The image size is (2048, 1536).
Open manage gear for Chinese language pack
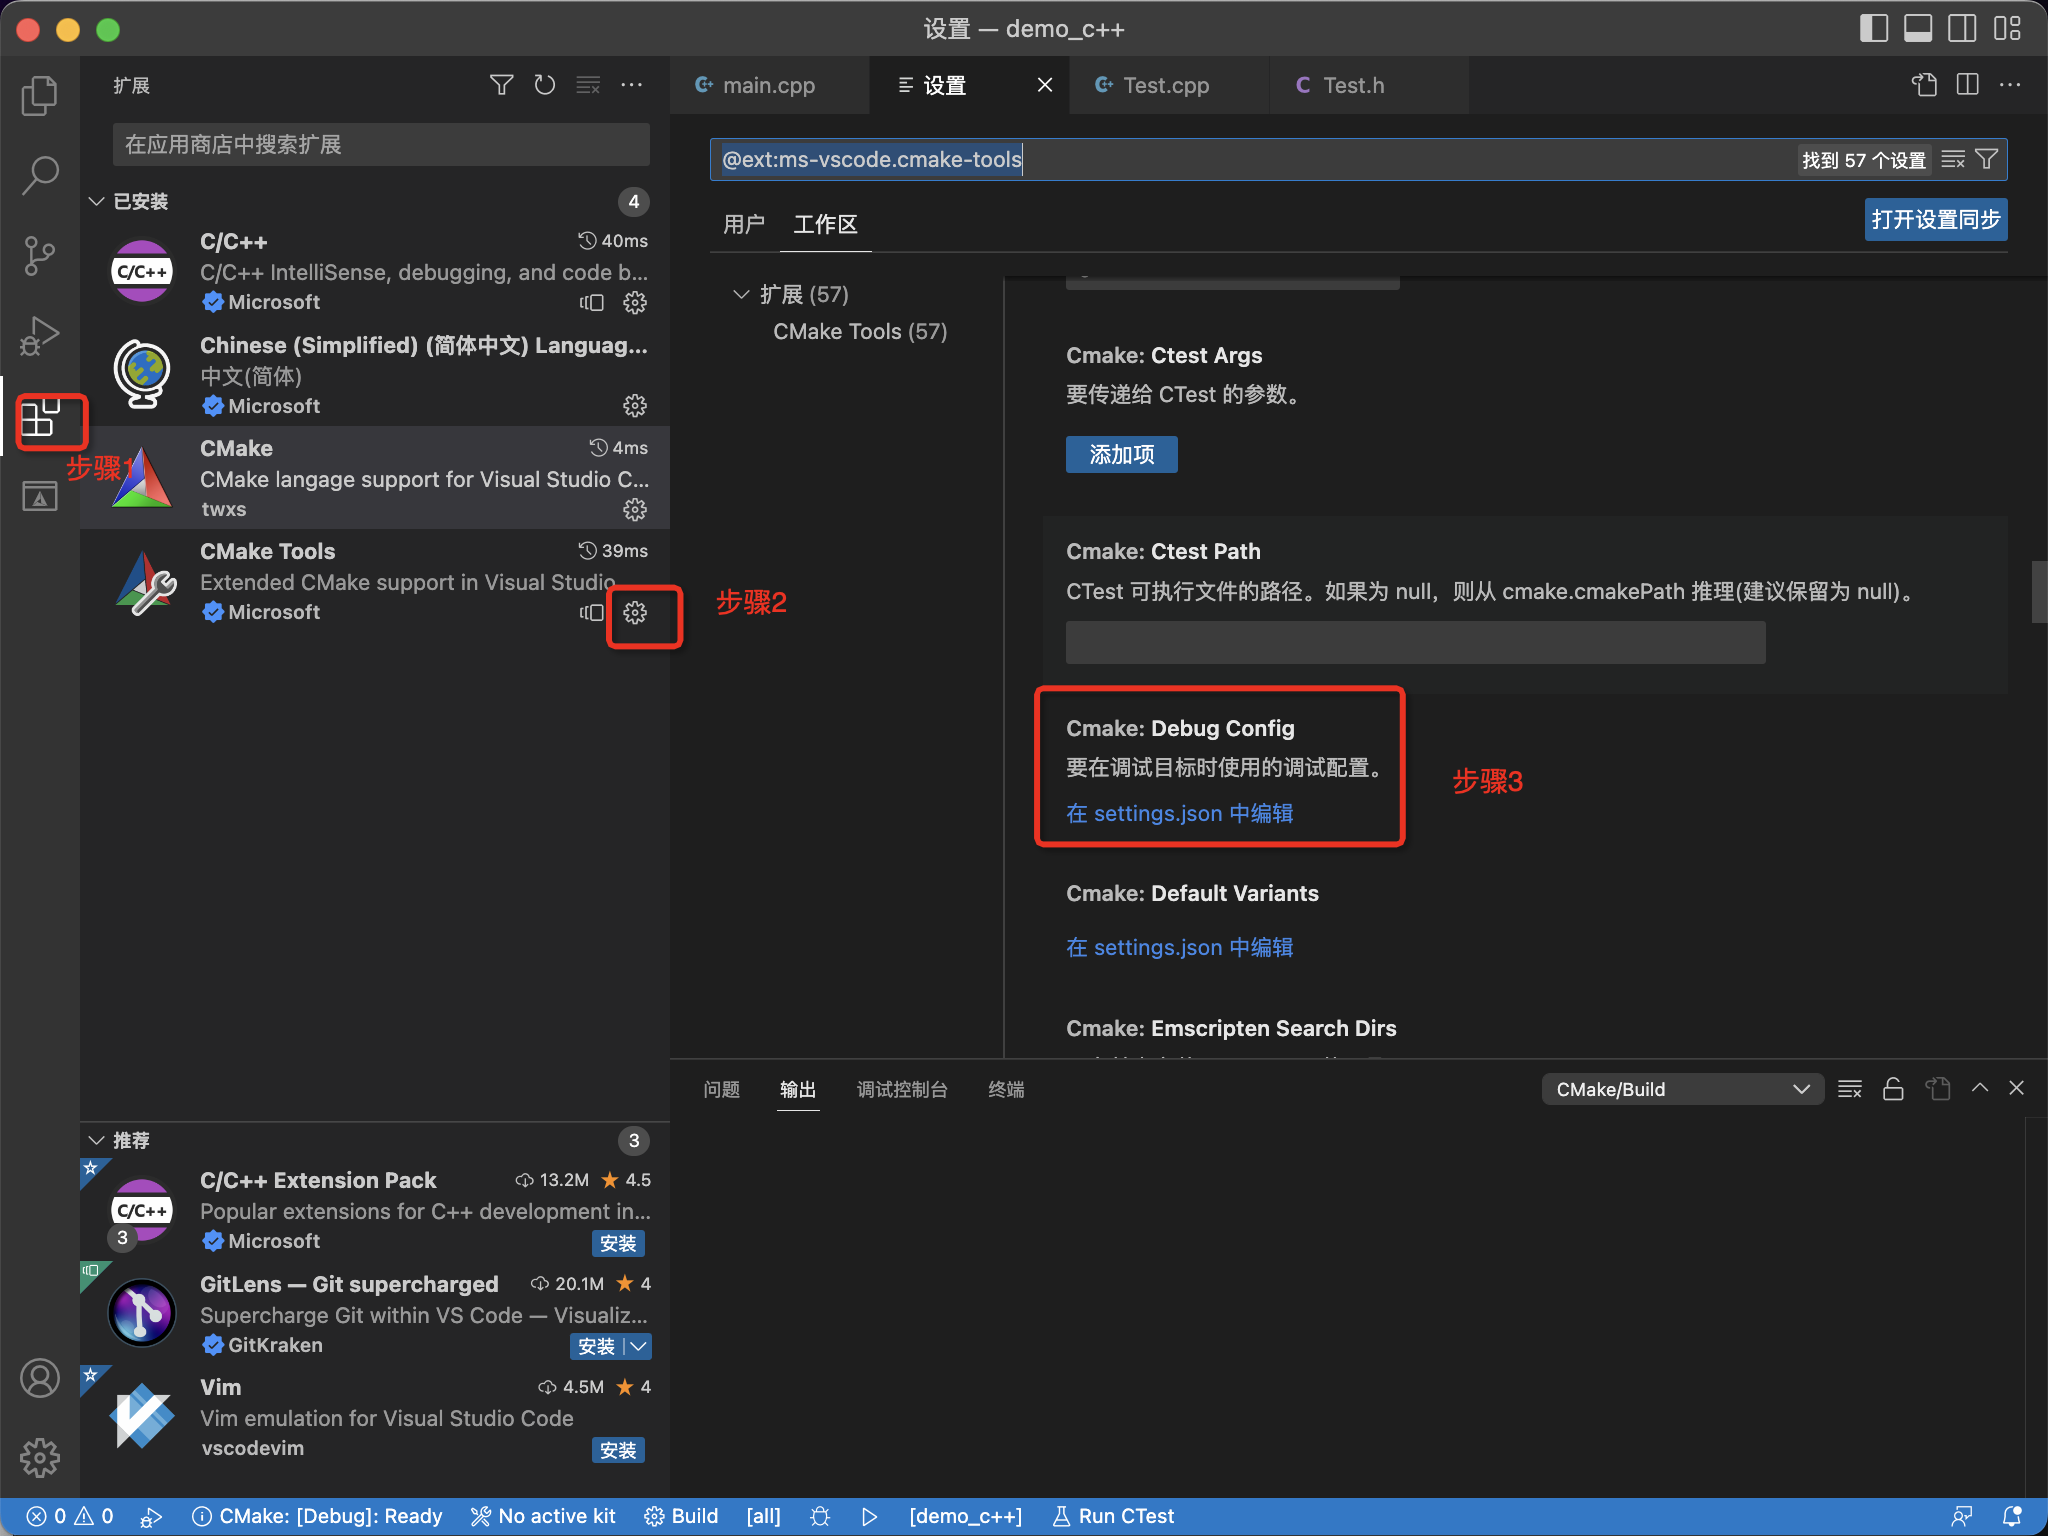635,405
